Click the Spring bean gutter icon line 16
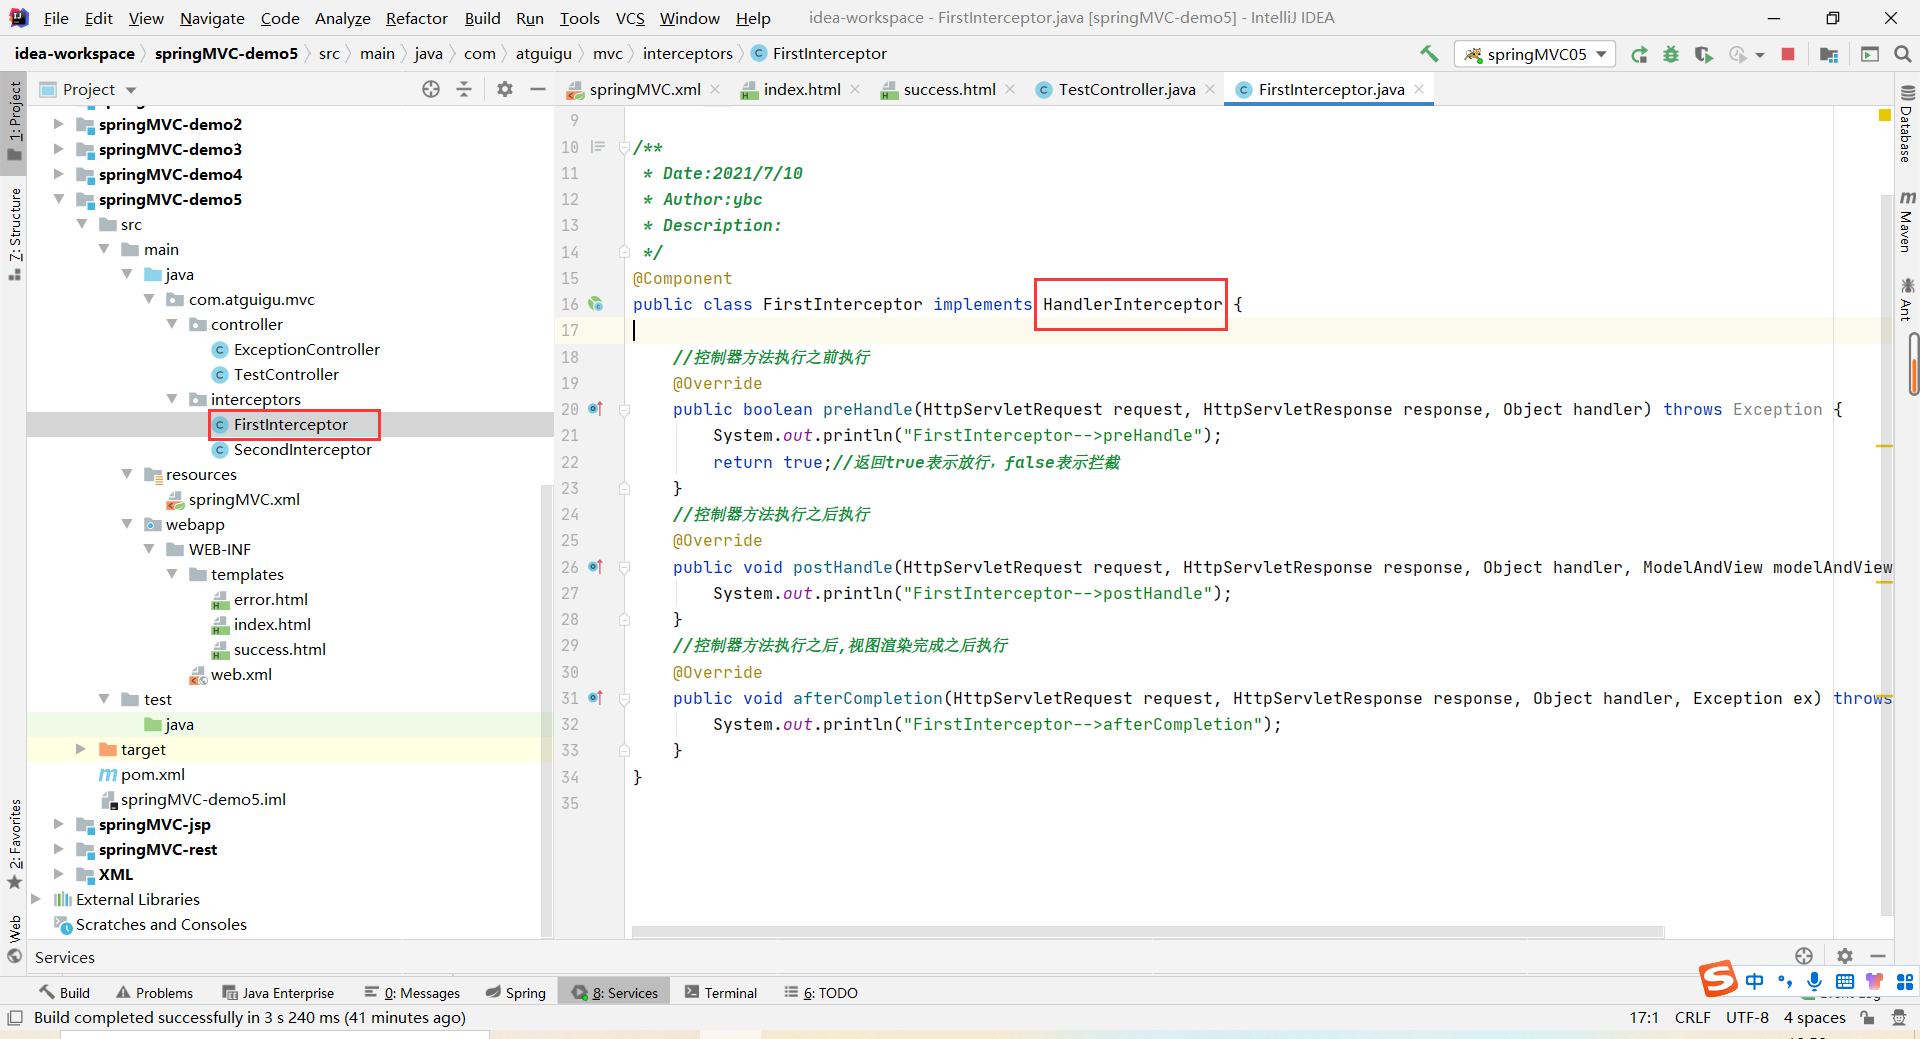The image size is (1920, 1039). point(596,304)
